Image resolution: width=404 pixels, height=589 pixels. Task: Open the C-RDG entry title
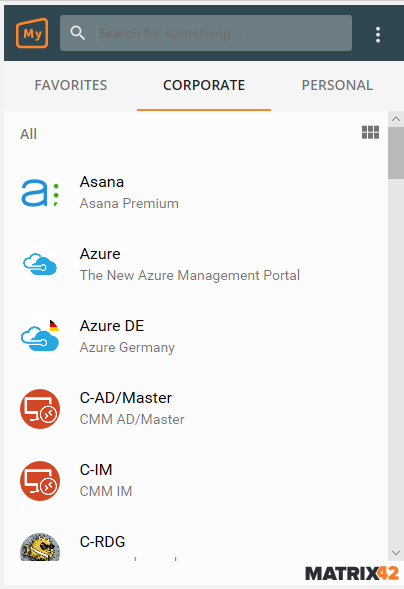coord(102,542)
